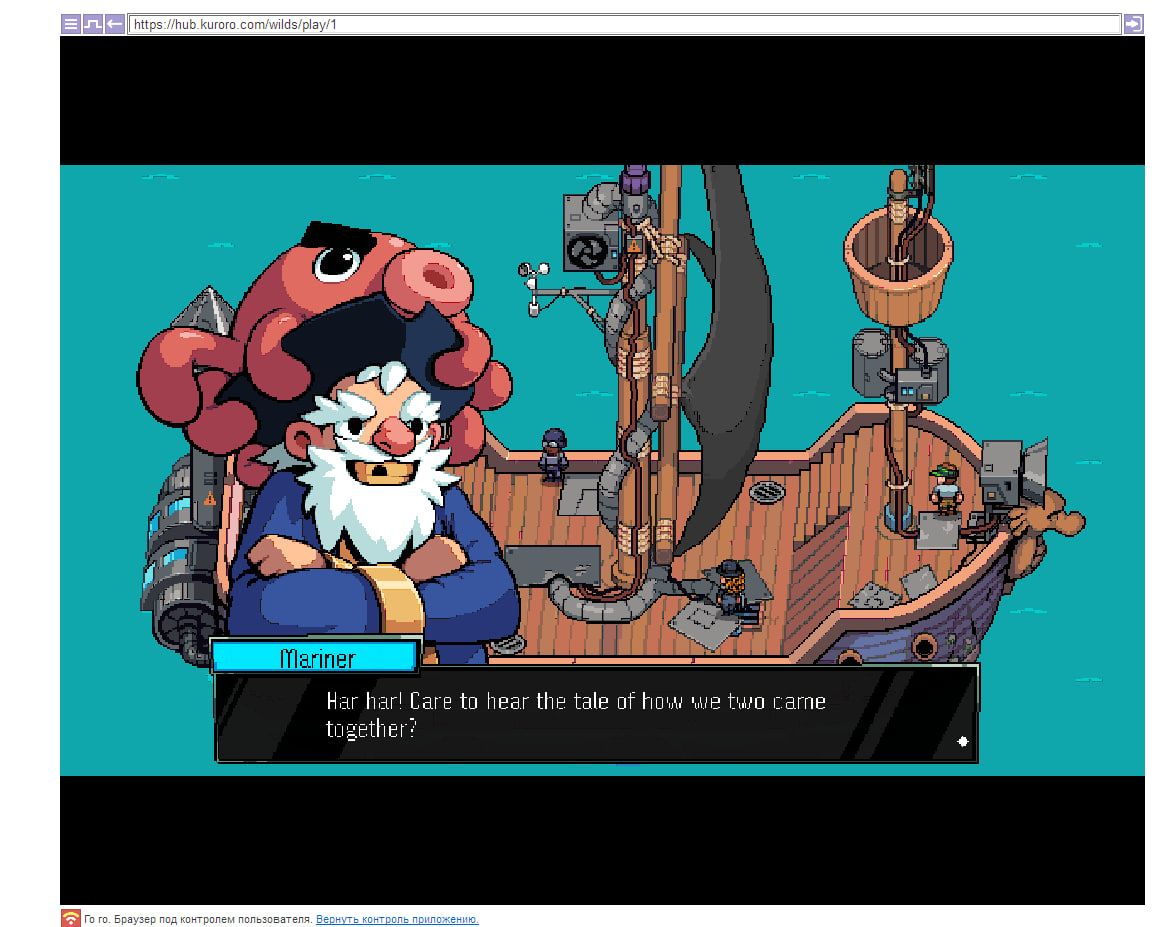Open the hamburger menu in browser toolbar
Image resolution: width=1156 pixels, height=927 pixels.
(70, 24)
